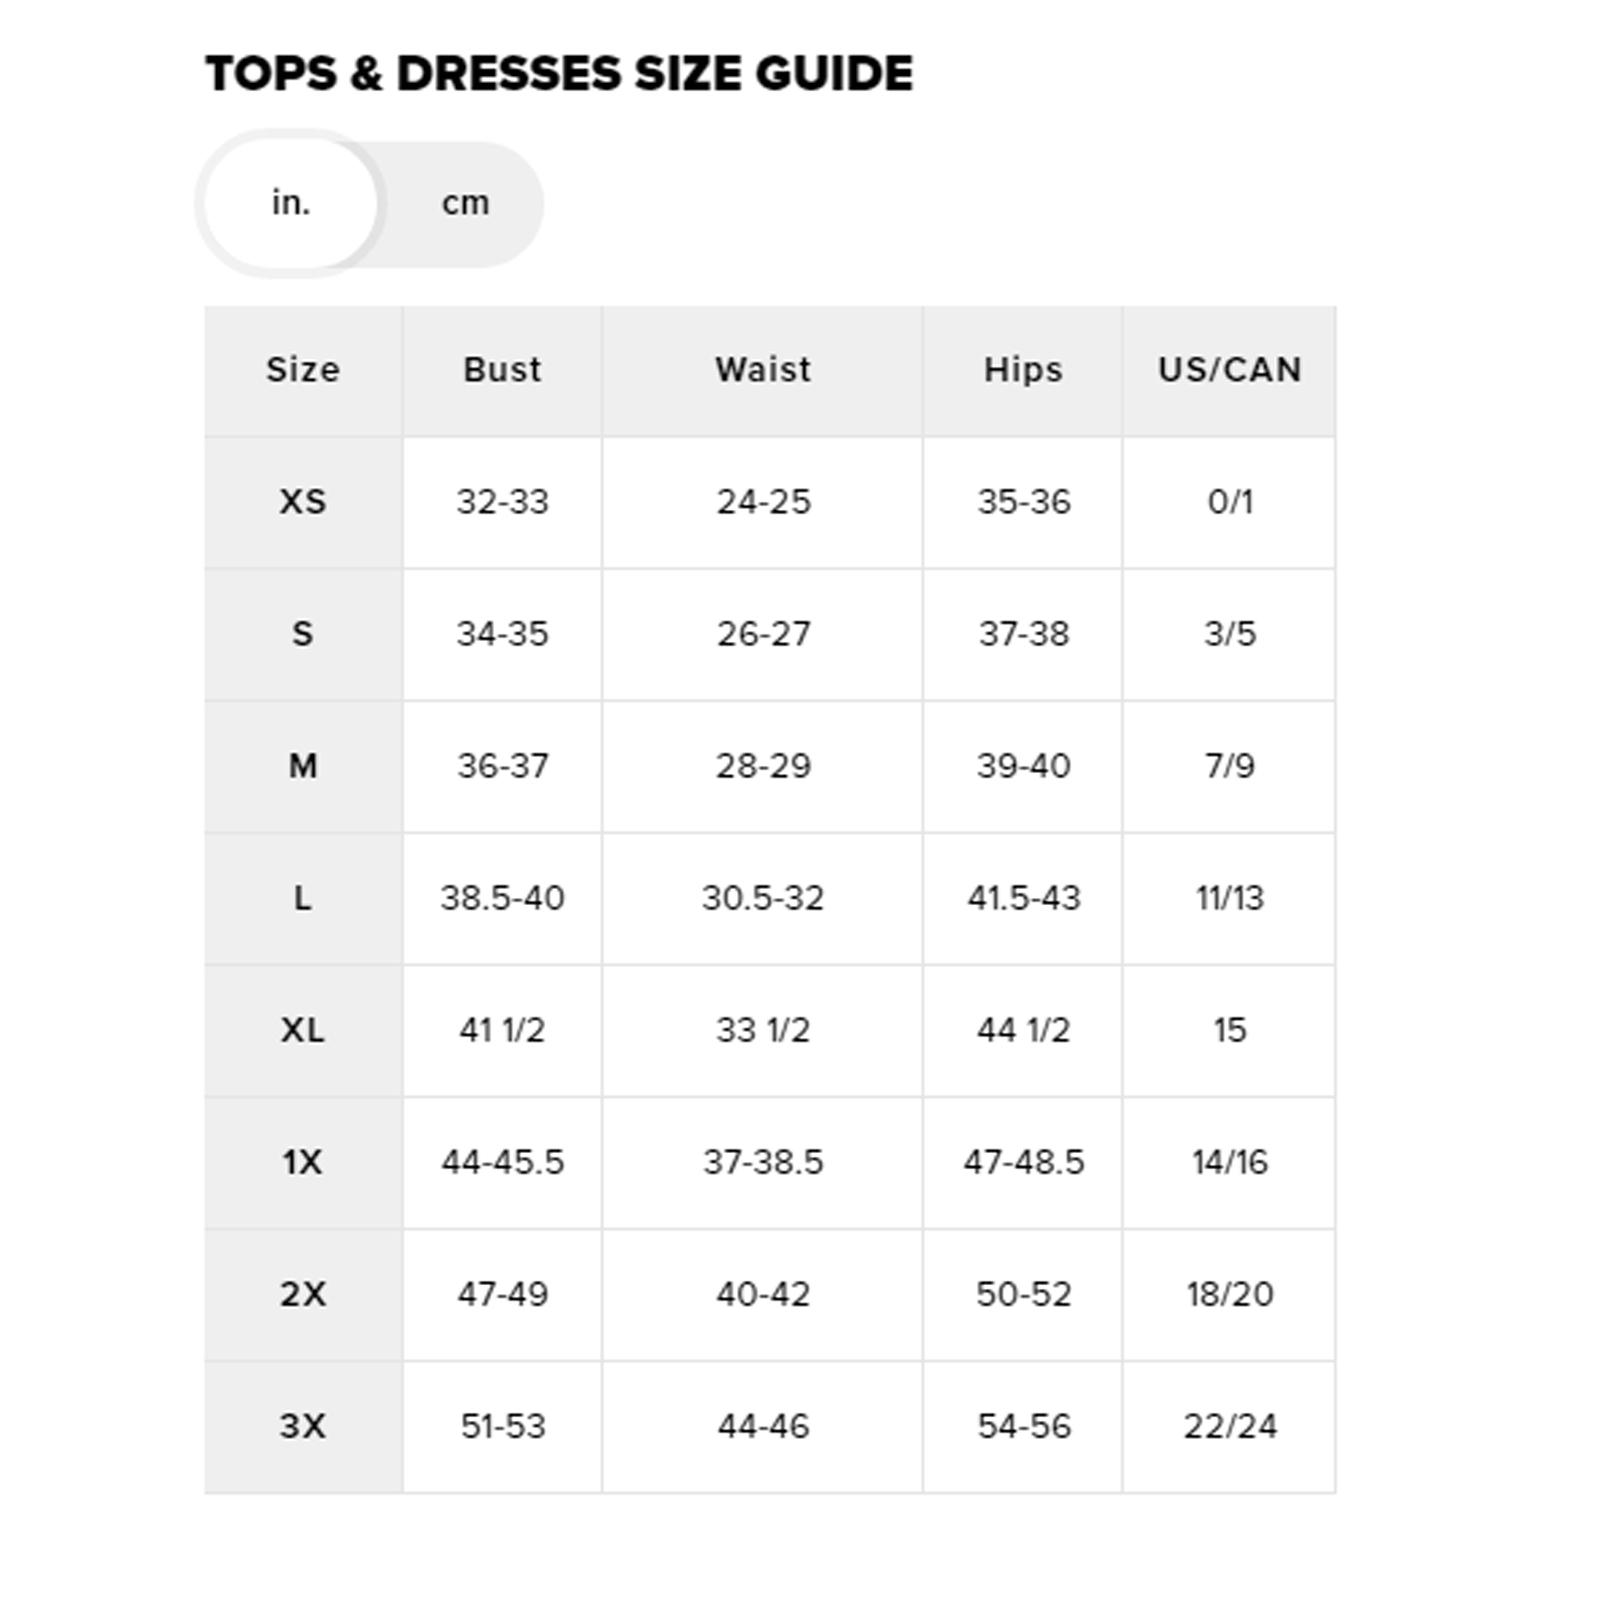The height and width of the screenshot is (1601, 1601).
Task: Click the Size column header
Action: tap(303, 370)
